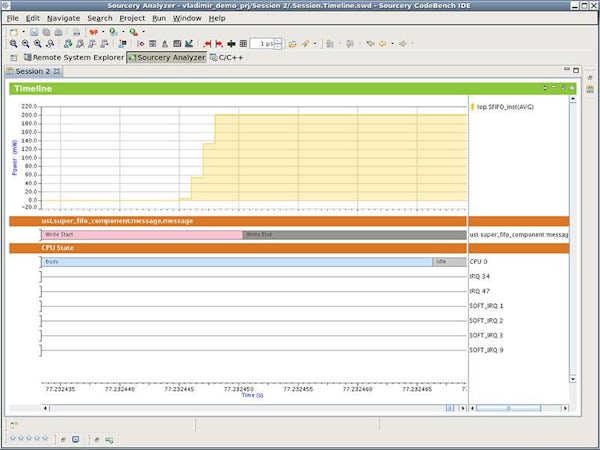Click the 1 ps time step input field
The image size is (600, 450).
click(x=262, y=44)
